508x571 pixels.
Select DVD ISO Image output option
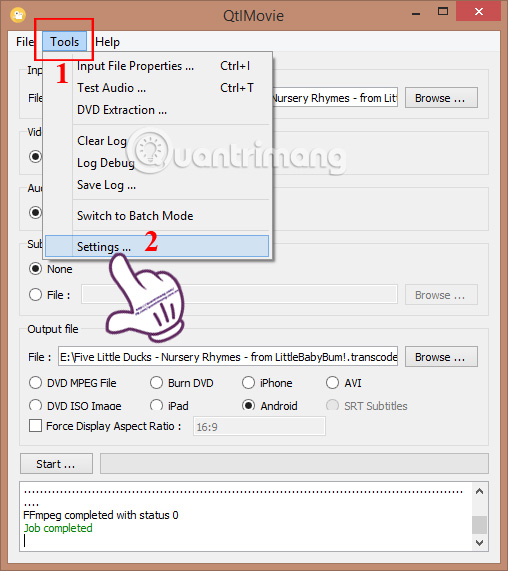(x=35, y=405)
